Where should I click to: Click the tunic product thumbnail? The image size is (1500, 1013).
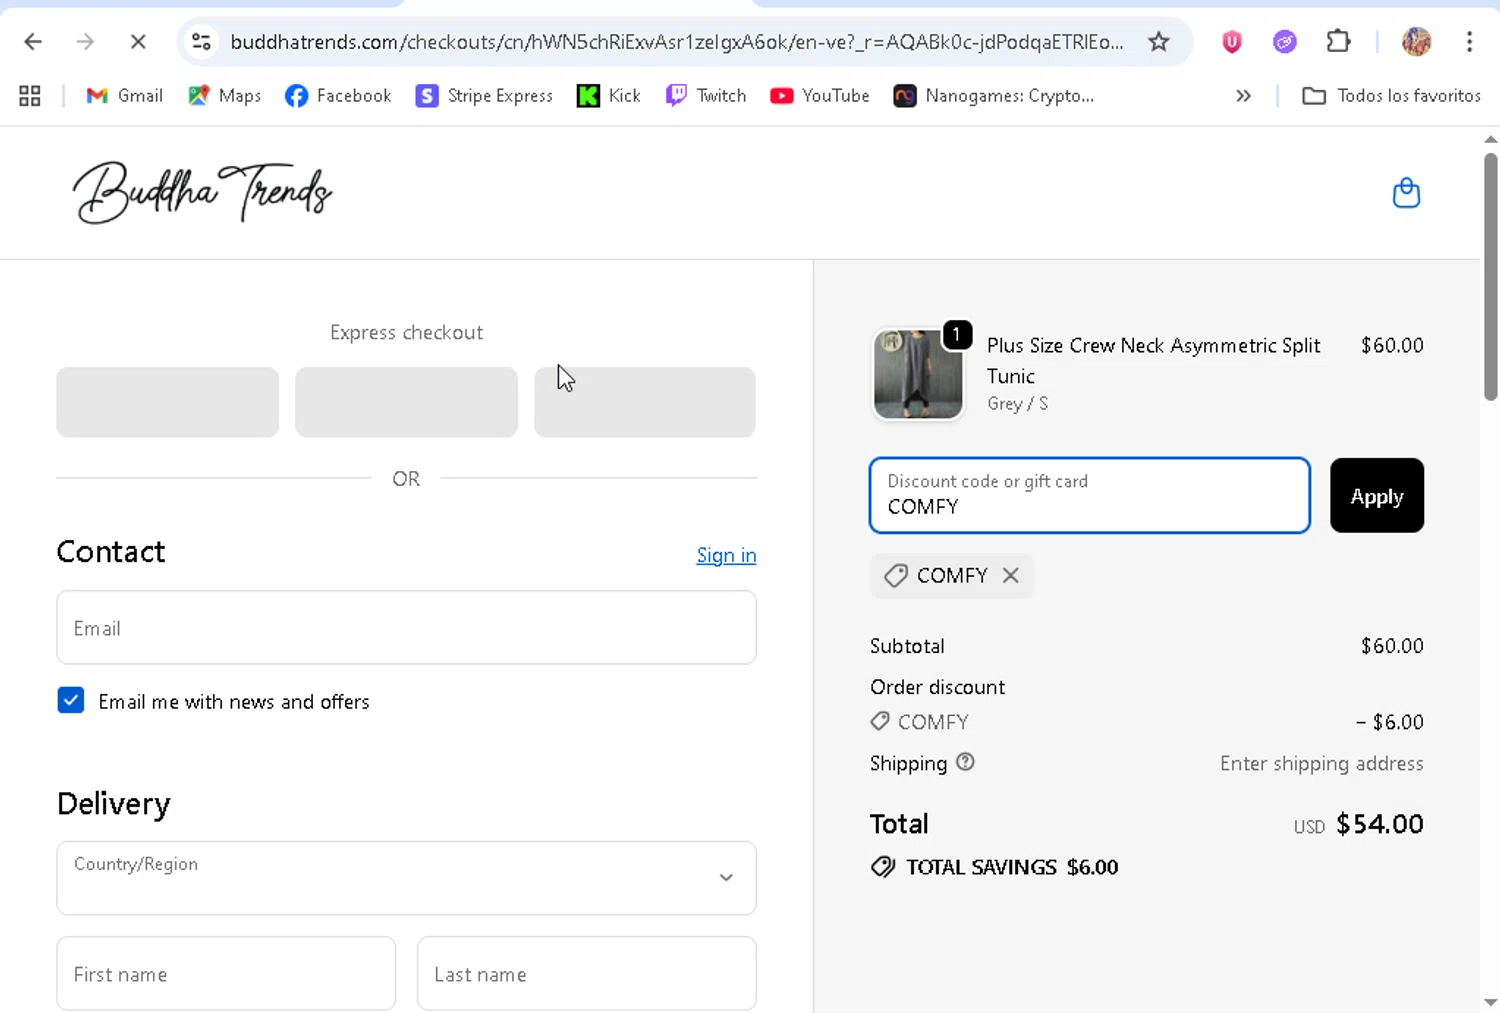pos(918,374)
